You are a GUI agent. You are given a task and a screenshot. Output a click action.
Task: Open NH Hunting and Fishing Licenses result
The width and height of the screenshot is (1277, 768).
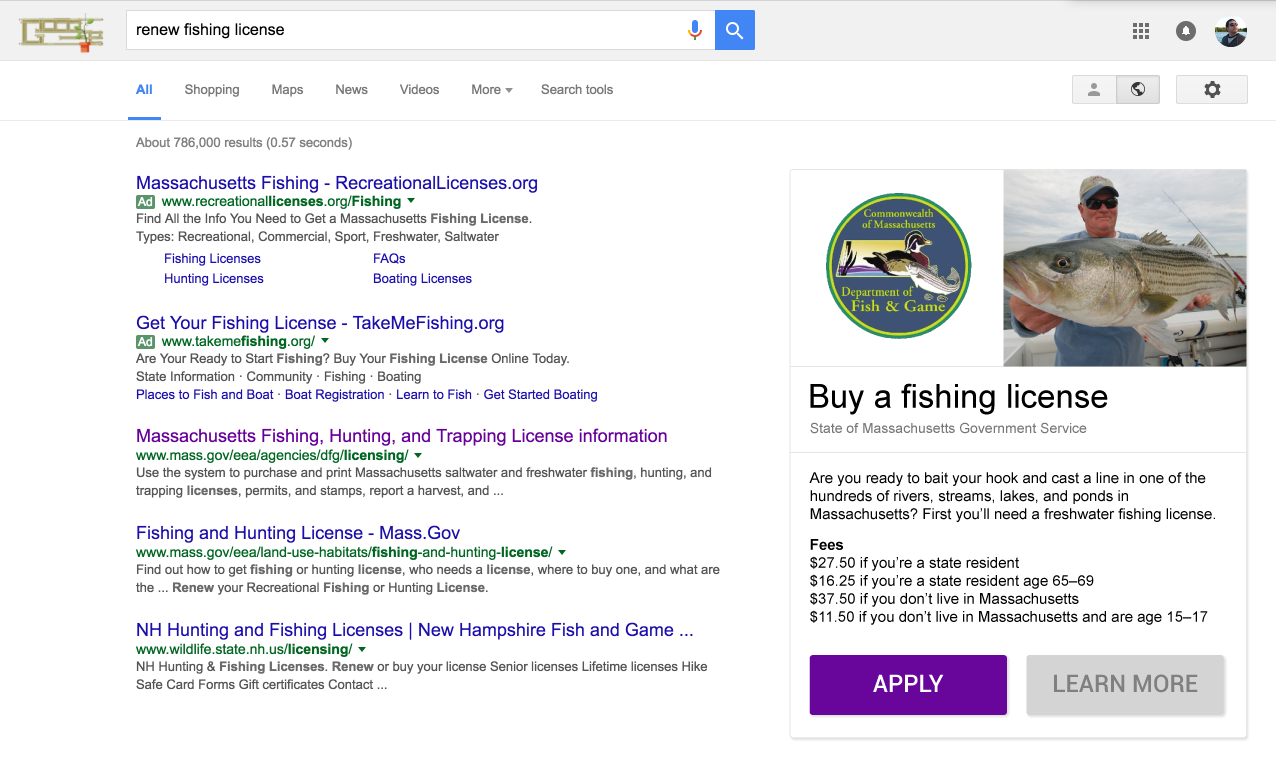click(415, 630)
